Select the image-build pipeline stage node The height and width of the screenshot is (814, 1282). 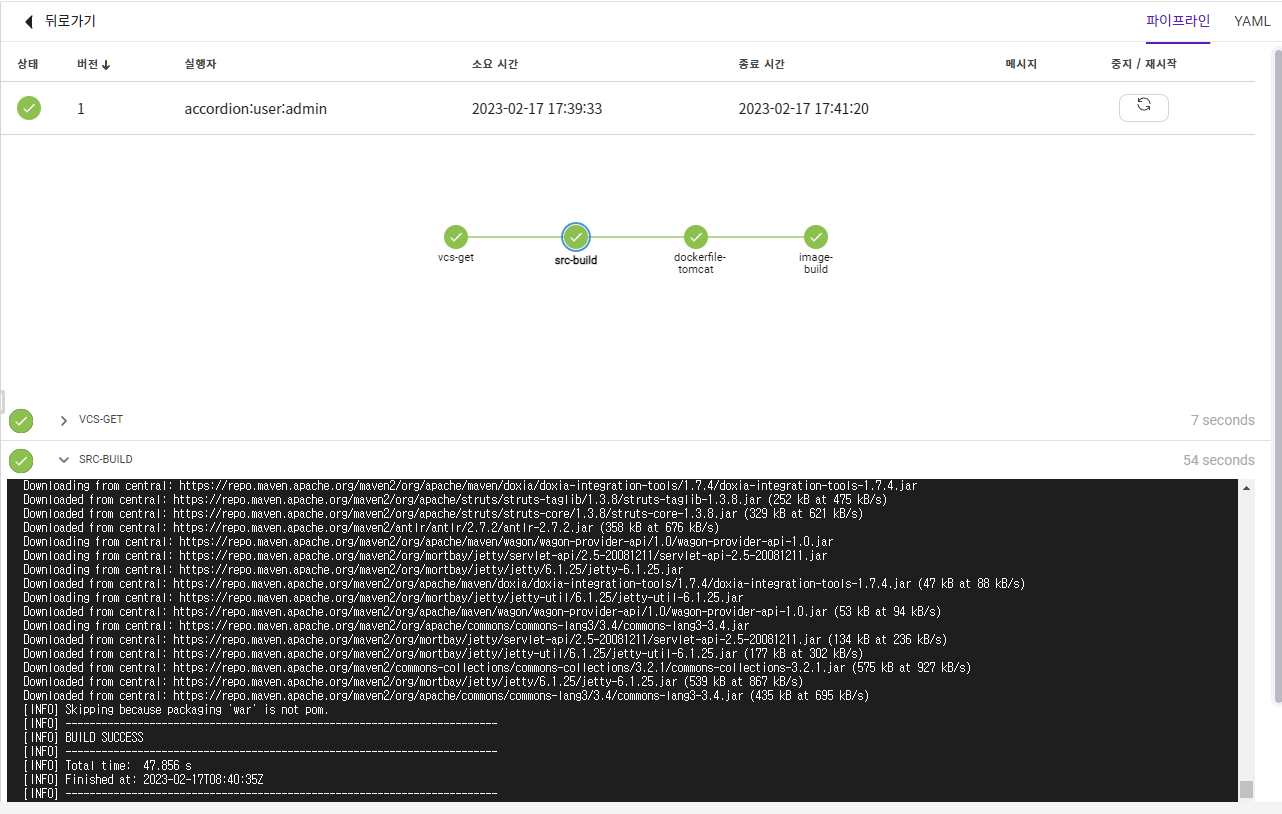[816, 237]
